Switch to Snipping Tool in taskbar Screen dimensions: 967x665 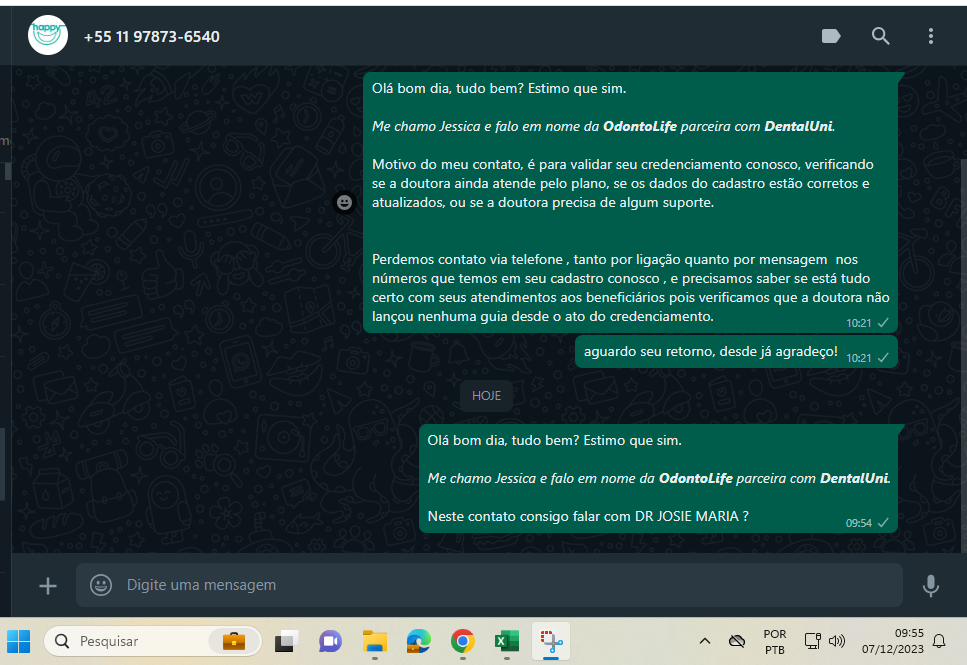tap(551, 642)
